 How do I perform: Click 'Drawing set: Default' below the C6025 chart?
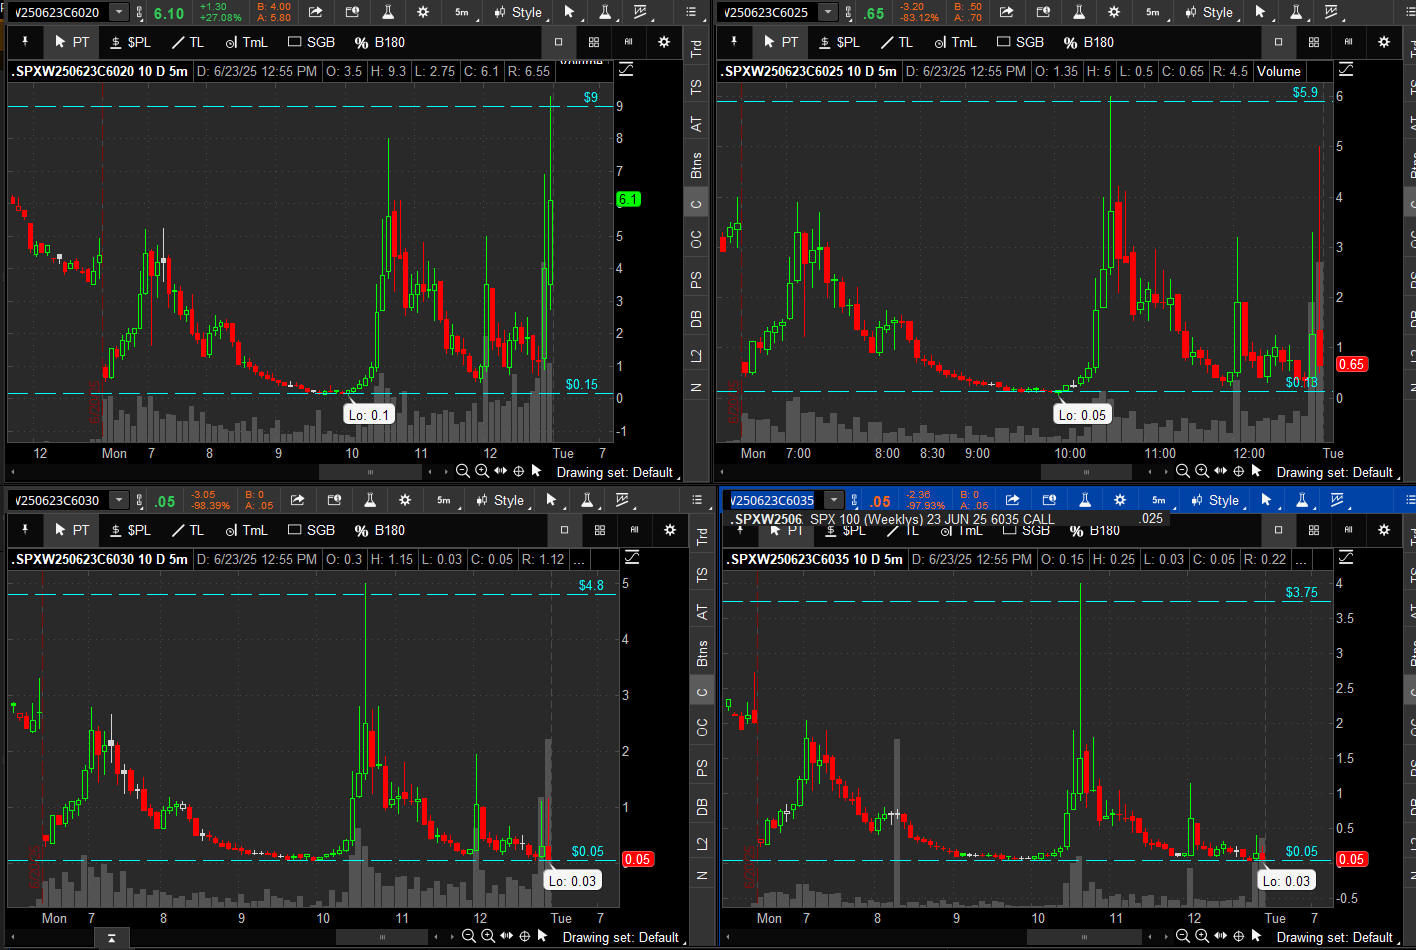point(1334,472)
